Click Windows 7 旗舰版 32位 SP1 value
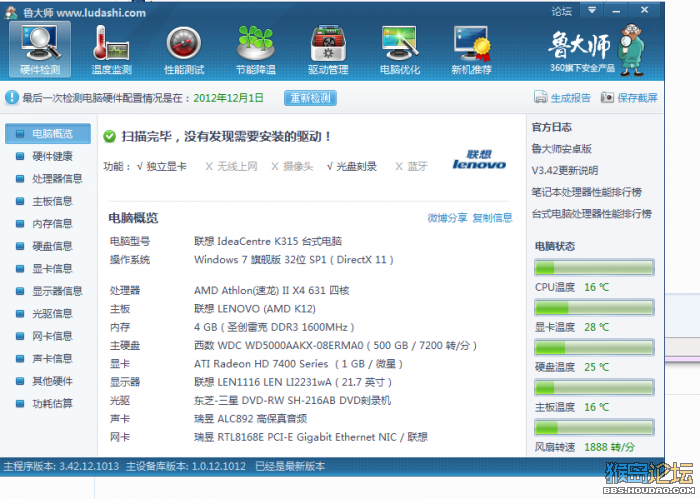The width and height of the screenshot is (700, 499). coord(294,260)
